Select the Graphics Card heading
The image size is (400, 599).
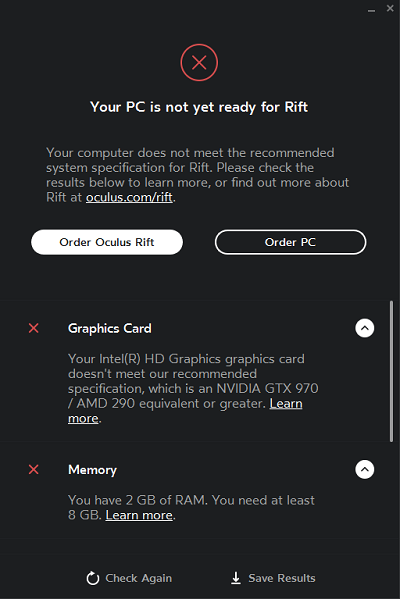pyautogui.click(x=110, y=329)
